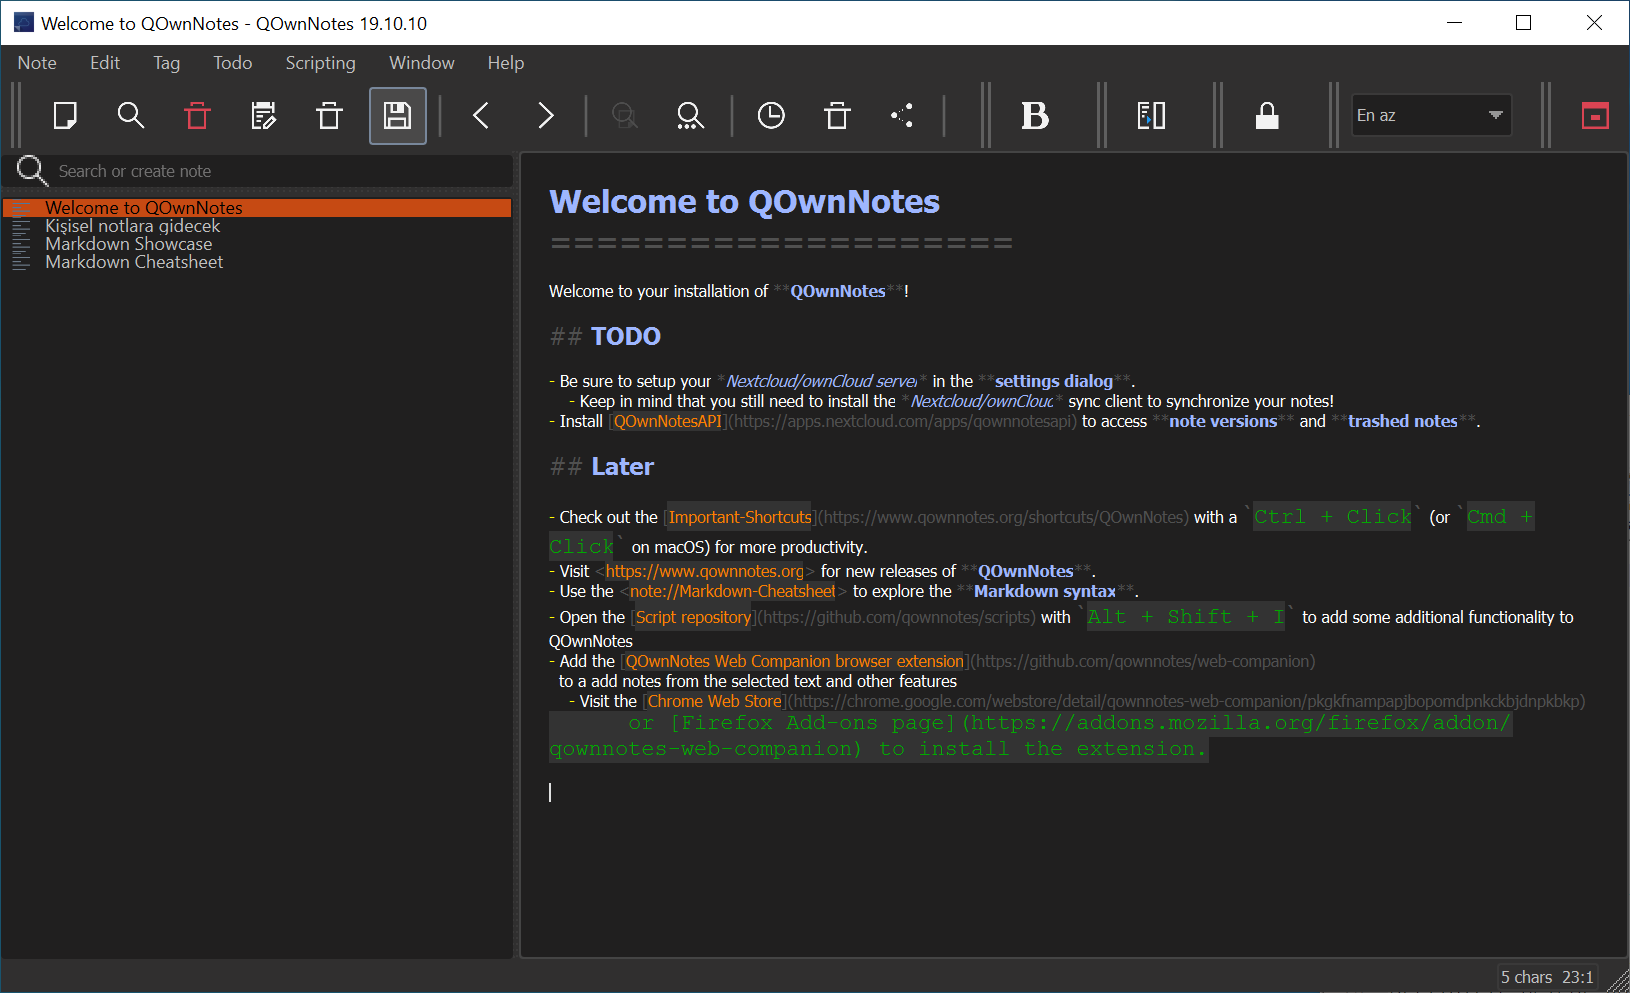Click the save floppy disk icon
The height and width of the screenshot is (993, 1630).
click(x=398, y=116)
